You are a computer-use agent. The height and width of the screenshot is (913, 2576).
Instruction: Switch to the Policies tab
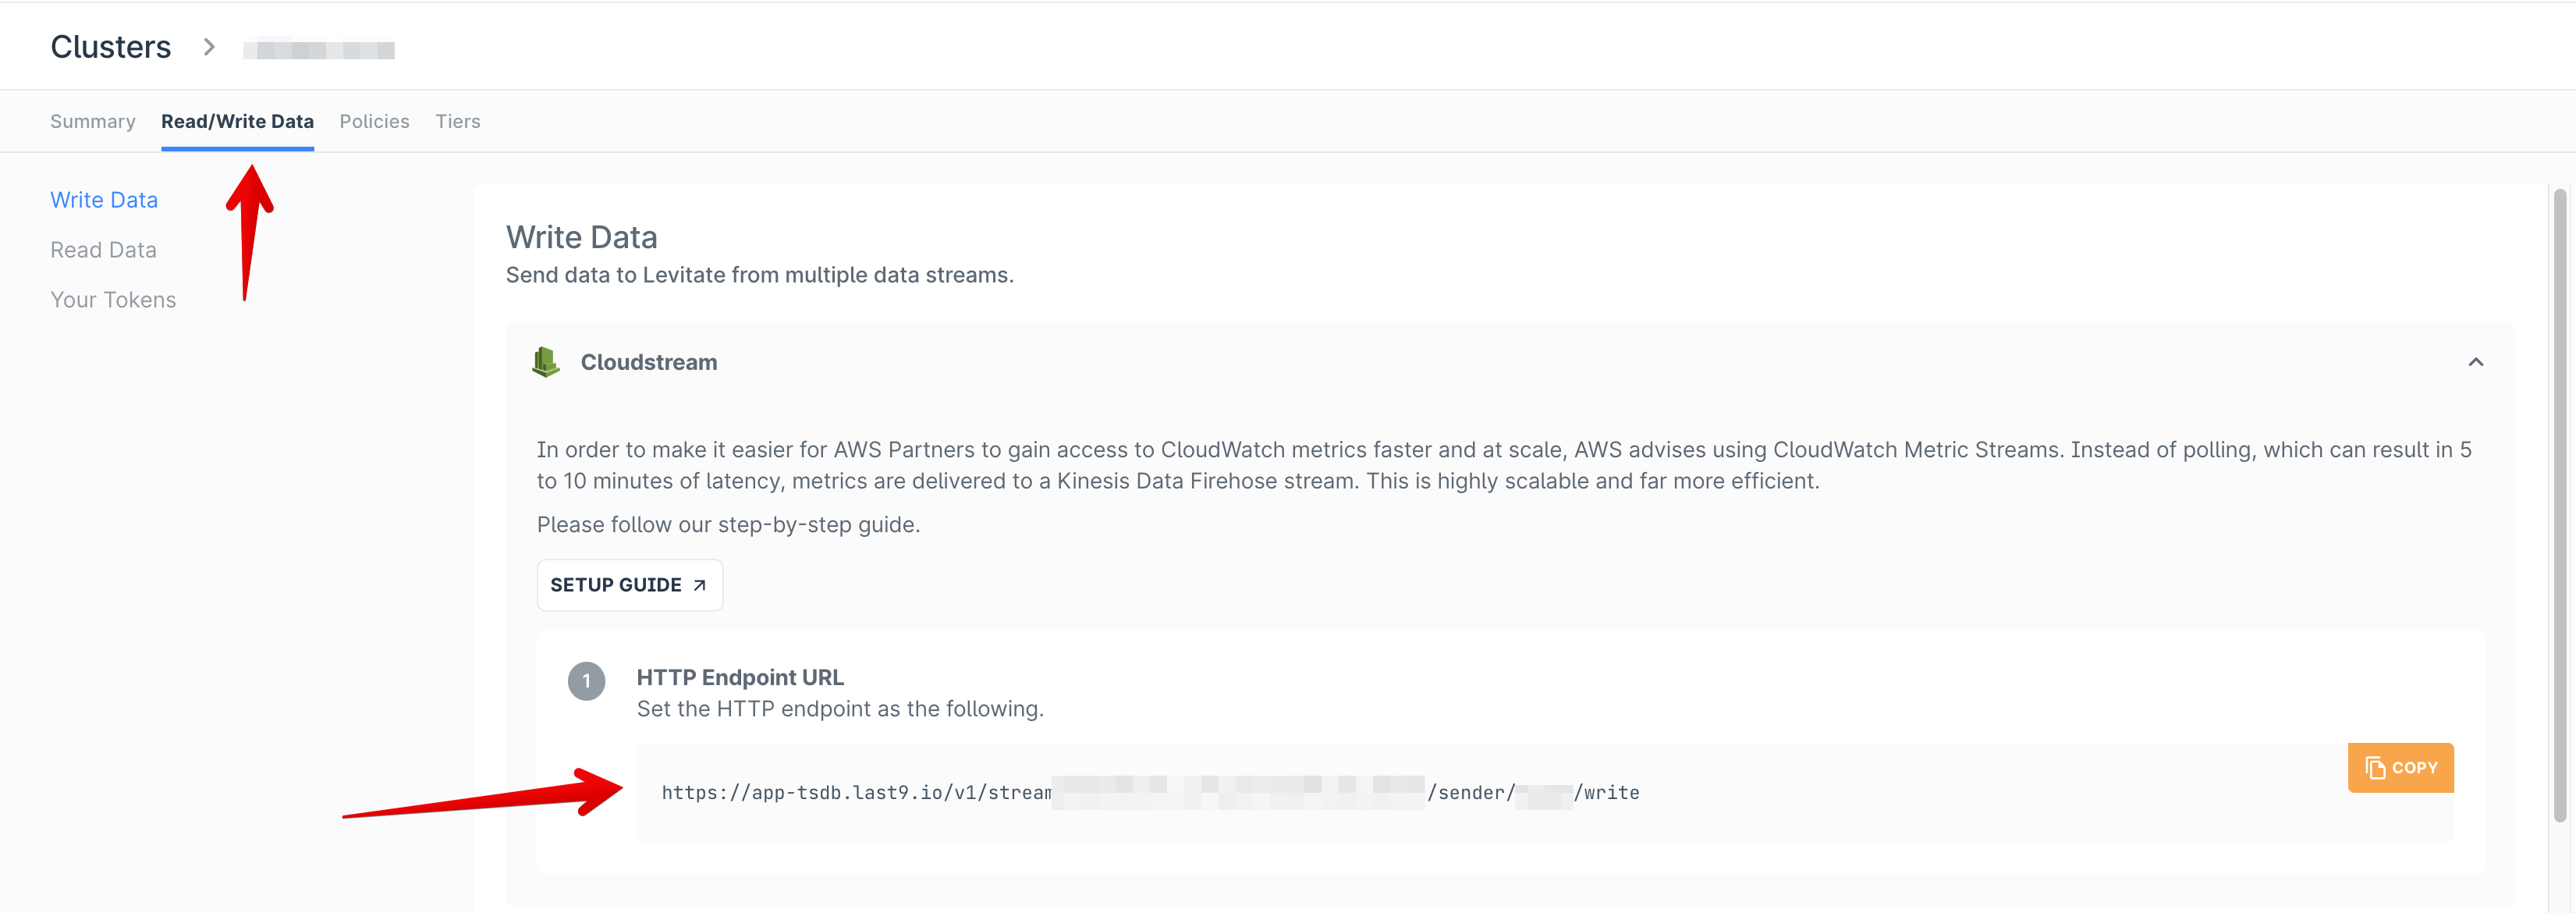click(x=374, y=121)
